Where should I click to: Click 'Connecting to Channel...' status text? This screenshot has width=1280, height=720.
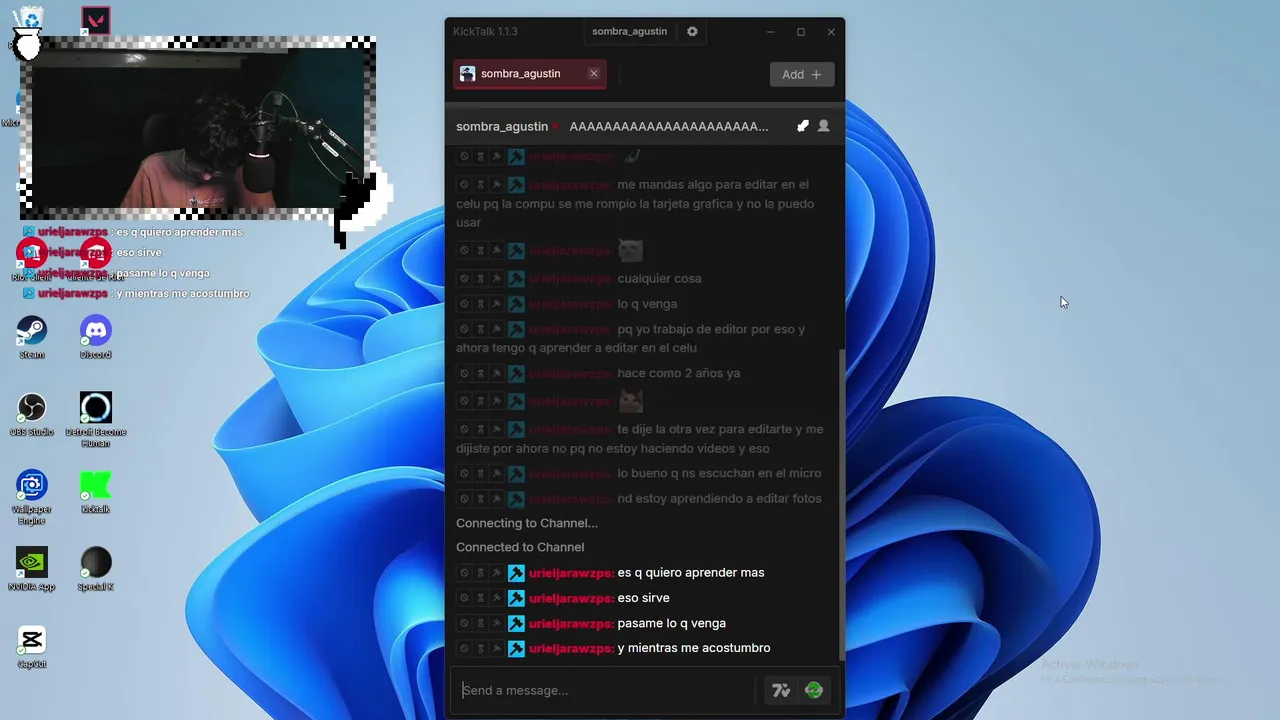tap(527, 523)
